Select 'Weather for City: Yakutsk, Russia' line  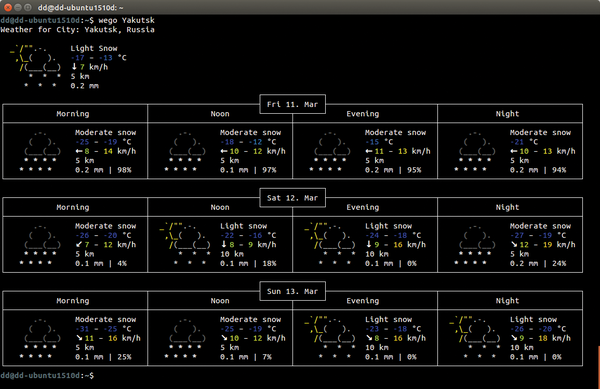(78, 30)
